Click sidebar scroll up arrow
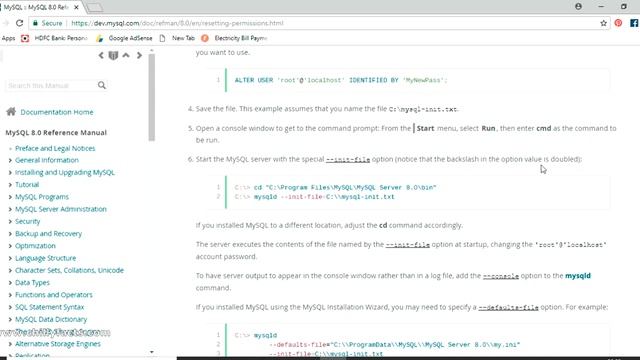The height and width of the screenshot is (360, 640). (152, 51)
